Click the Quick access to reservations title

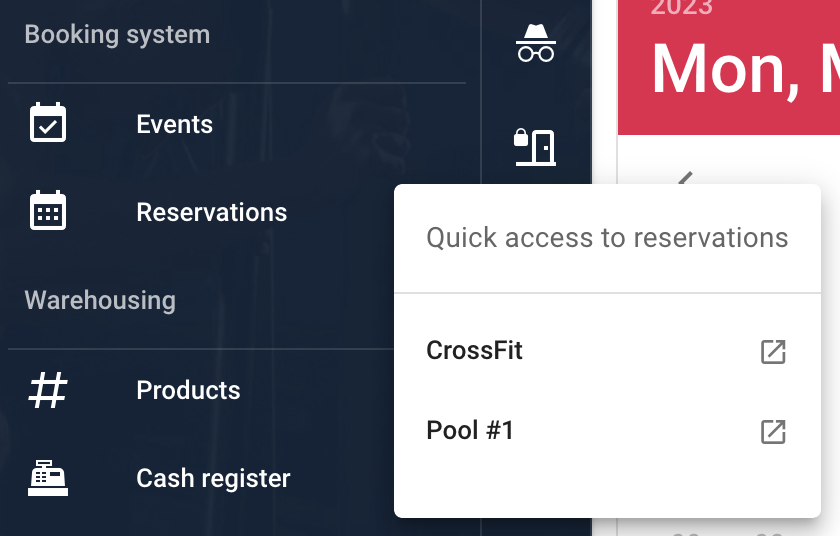tap(607, 237)
